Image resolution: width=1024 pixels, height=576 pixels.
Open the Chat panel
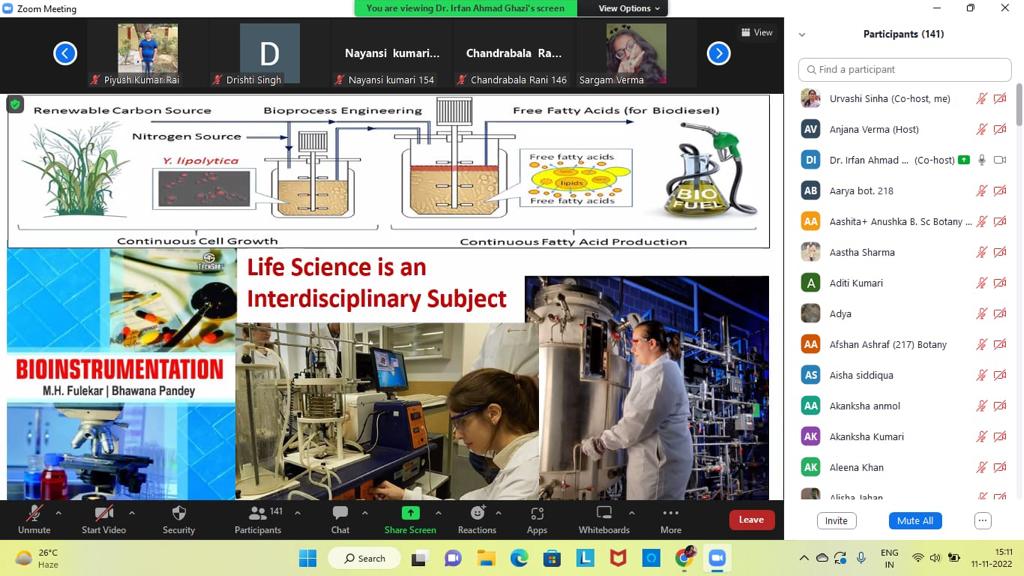(340, 518)
